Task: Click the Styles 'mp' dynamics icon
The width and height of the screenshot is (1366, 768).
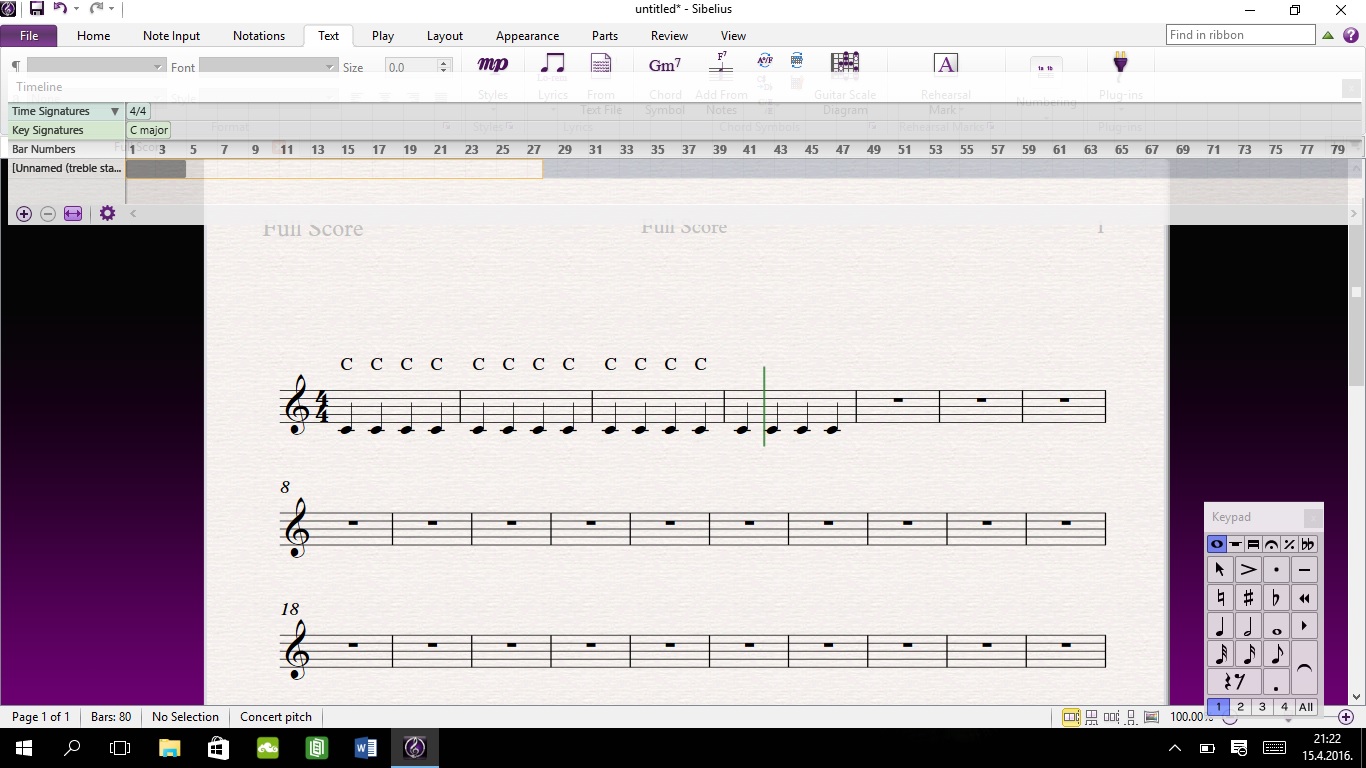Action: click(x=493, y=65)
